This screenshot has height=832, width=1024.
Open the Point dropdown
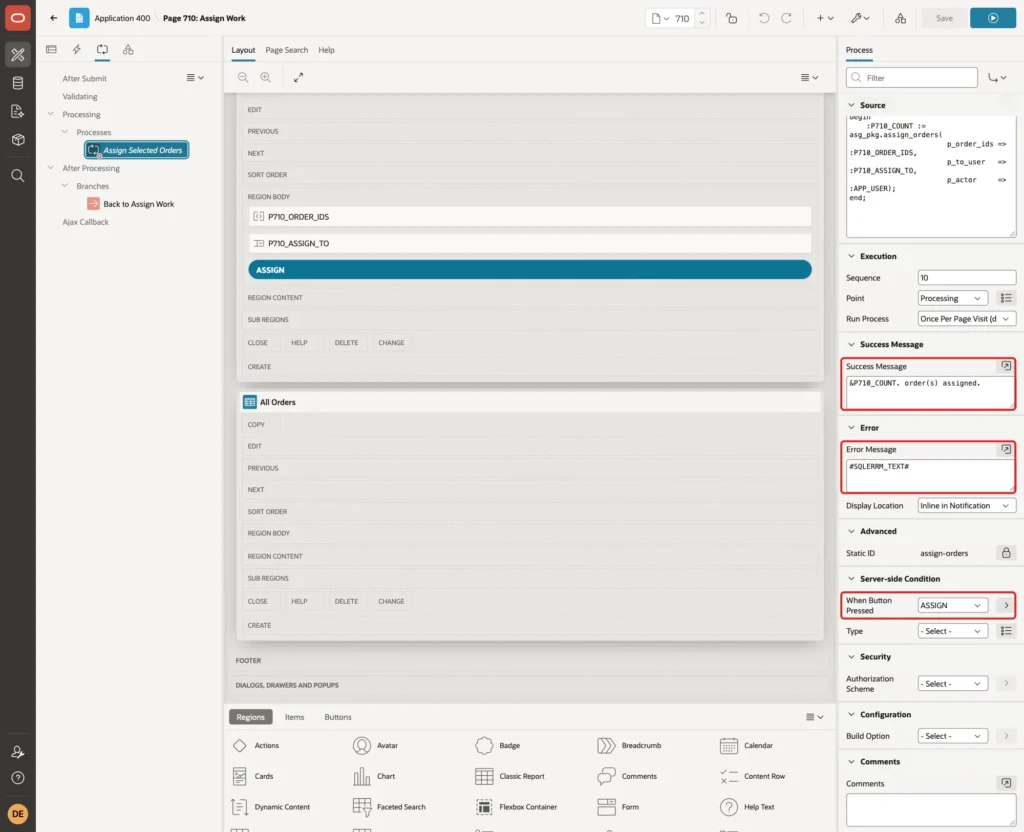pos(952,298)
